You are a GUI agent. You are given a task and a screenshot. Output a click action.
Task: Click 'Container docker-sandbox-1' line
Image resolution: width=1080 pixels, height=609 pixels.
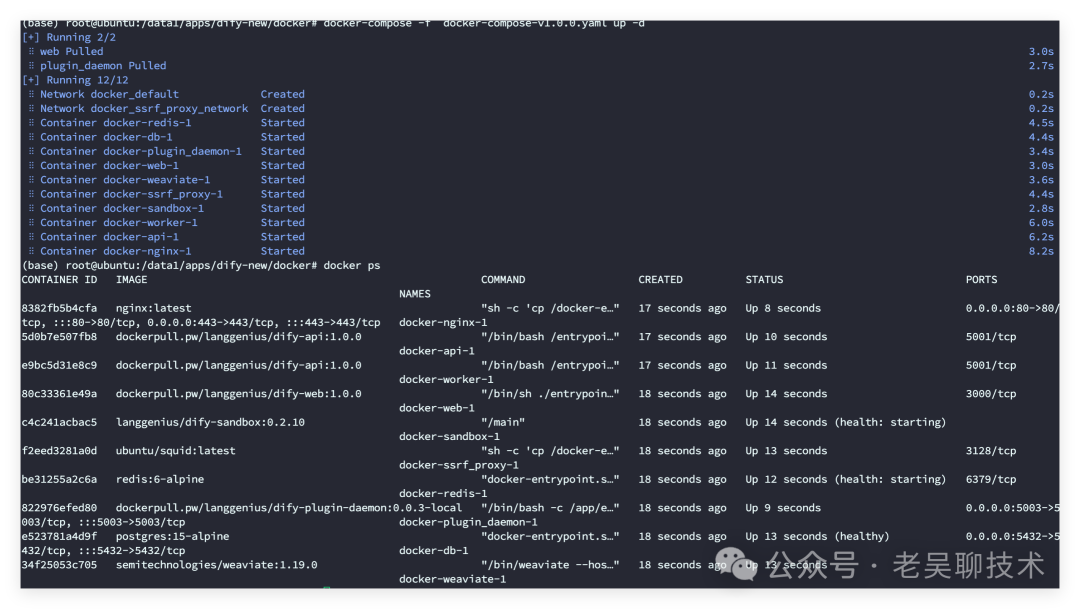[122, 208]
